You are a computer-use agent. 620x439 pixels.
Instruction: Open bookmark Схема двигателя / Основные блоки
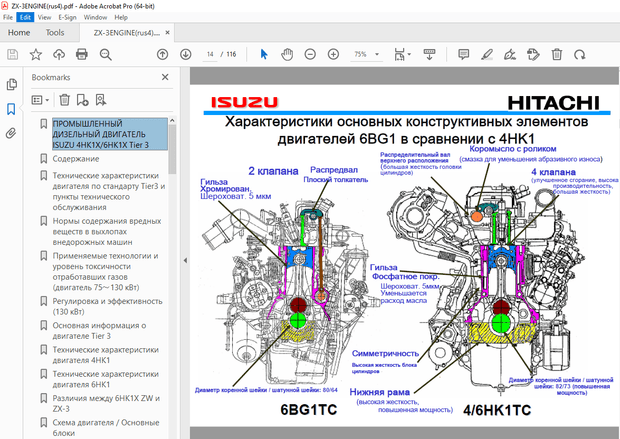106,428
